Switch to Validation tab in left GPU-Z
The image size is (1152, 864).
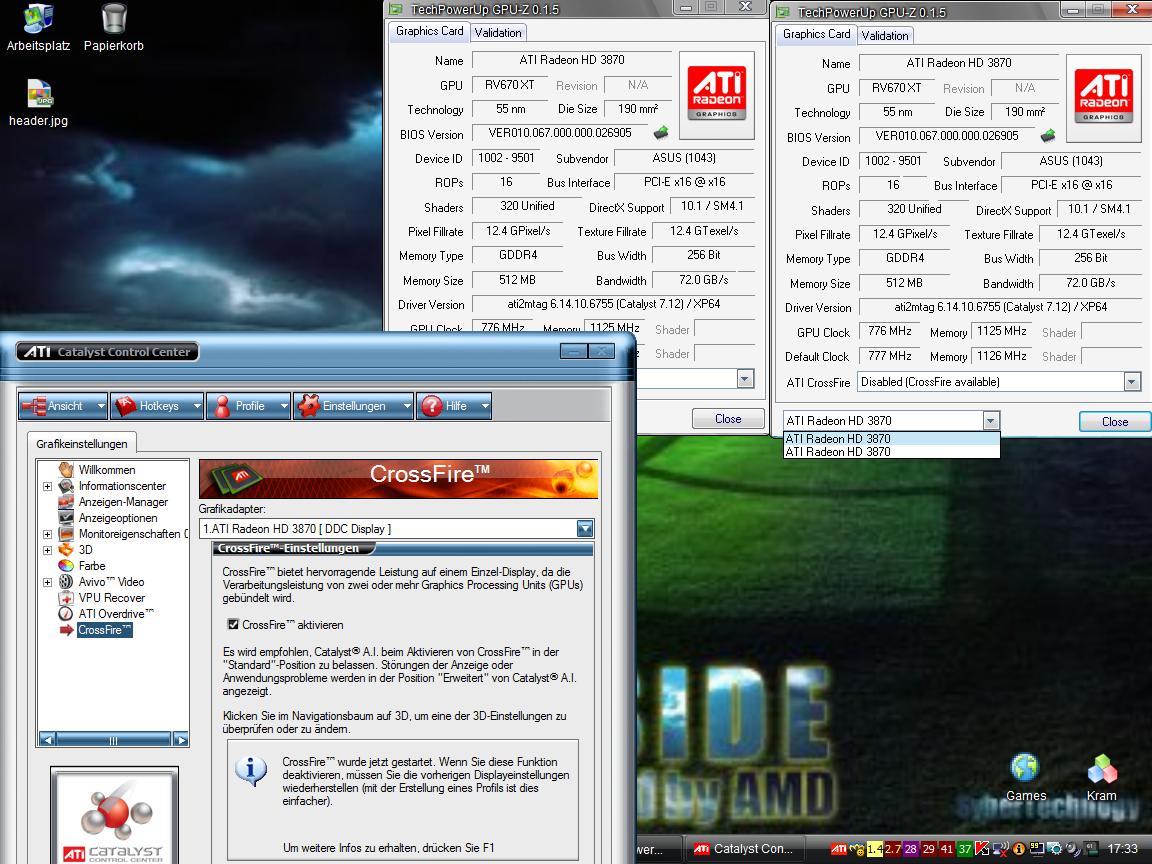click(498, 32)
